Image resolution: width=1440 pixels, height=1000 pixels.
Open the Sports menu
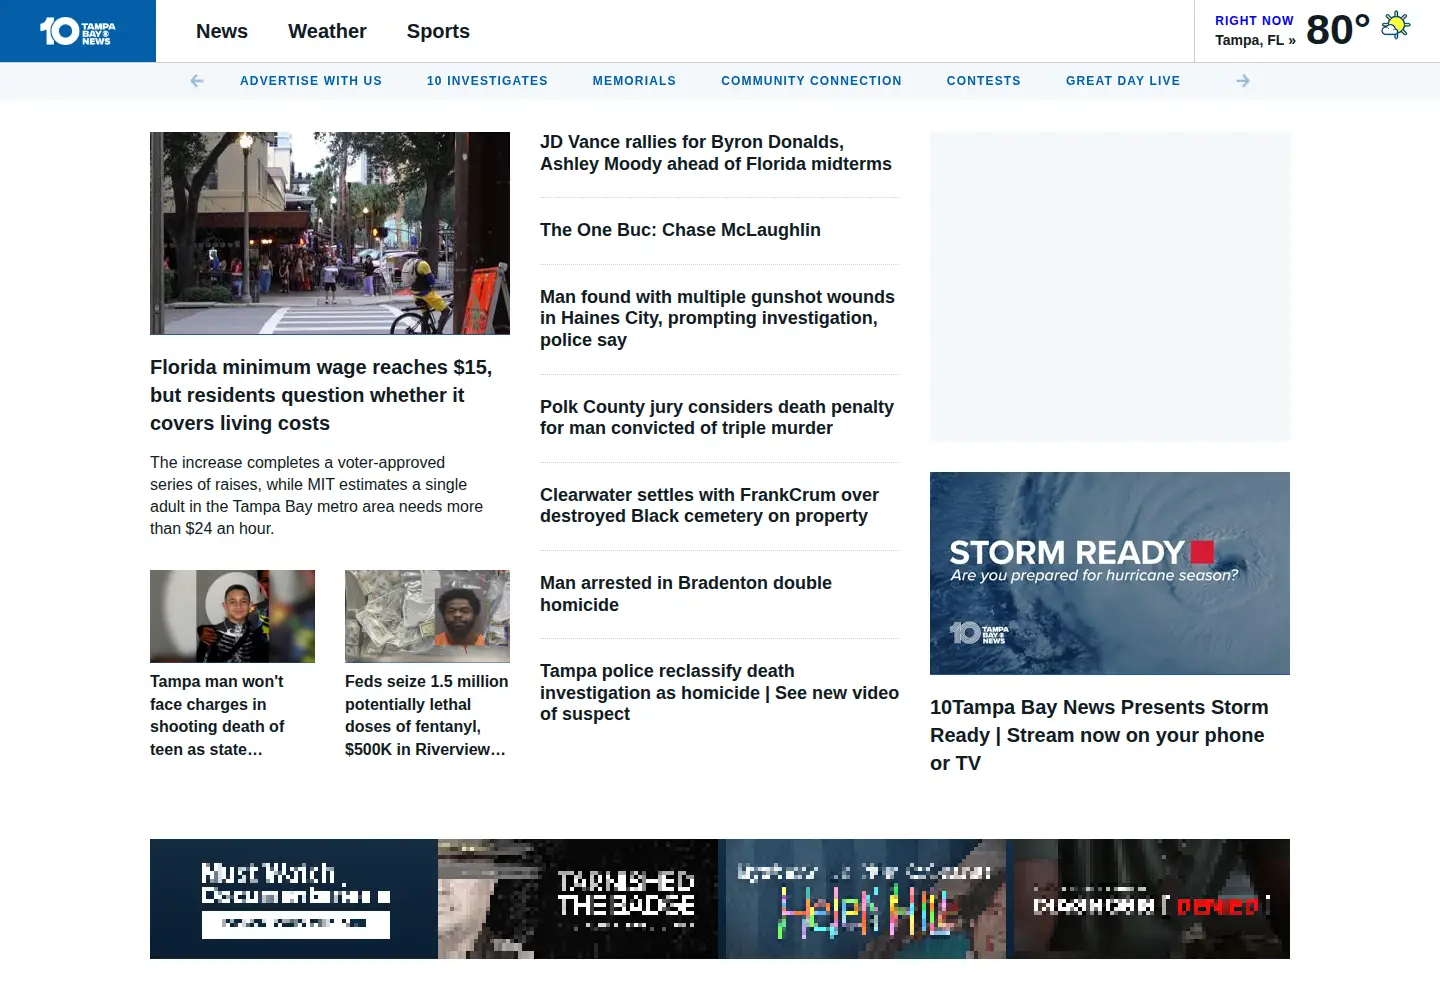click(438, 31)
